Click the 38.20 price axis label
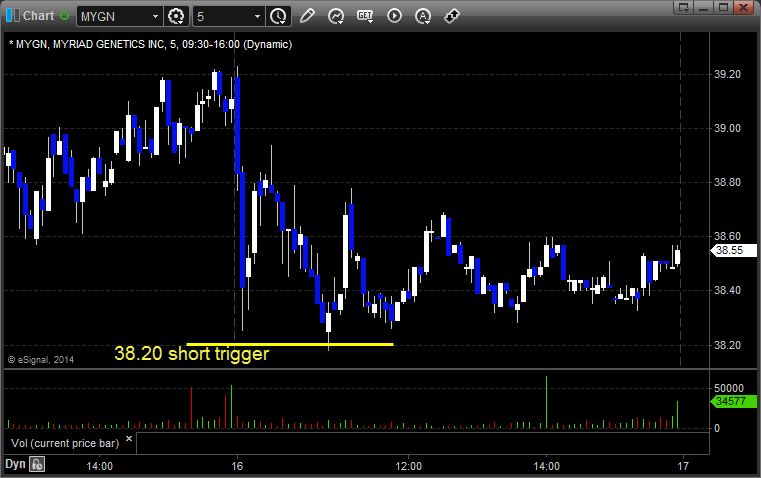 [x=727, y=345]
